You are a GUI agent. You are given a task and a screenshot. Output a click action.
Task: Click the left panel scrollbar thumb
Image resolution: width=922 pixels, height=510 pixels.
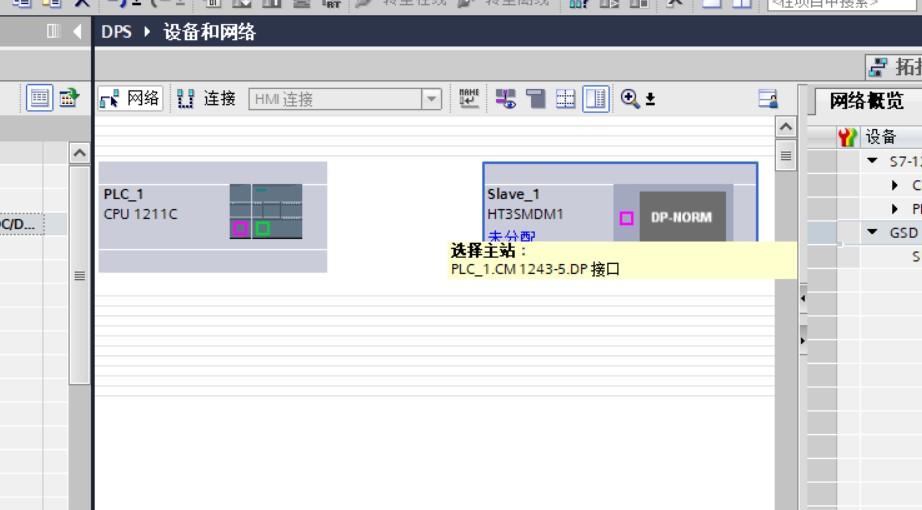tap(79, 275)
